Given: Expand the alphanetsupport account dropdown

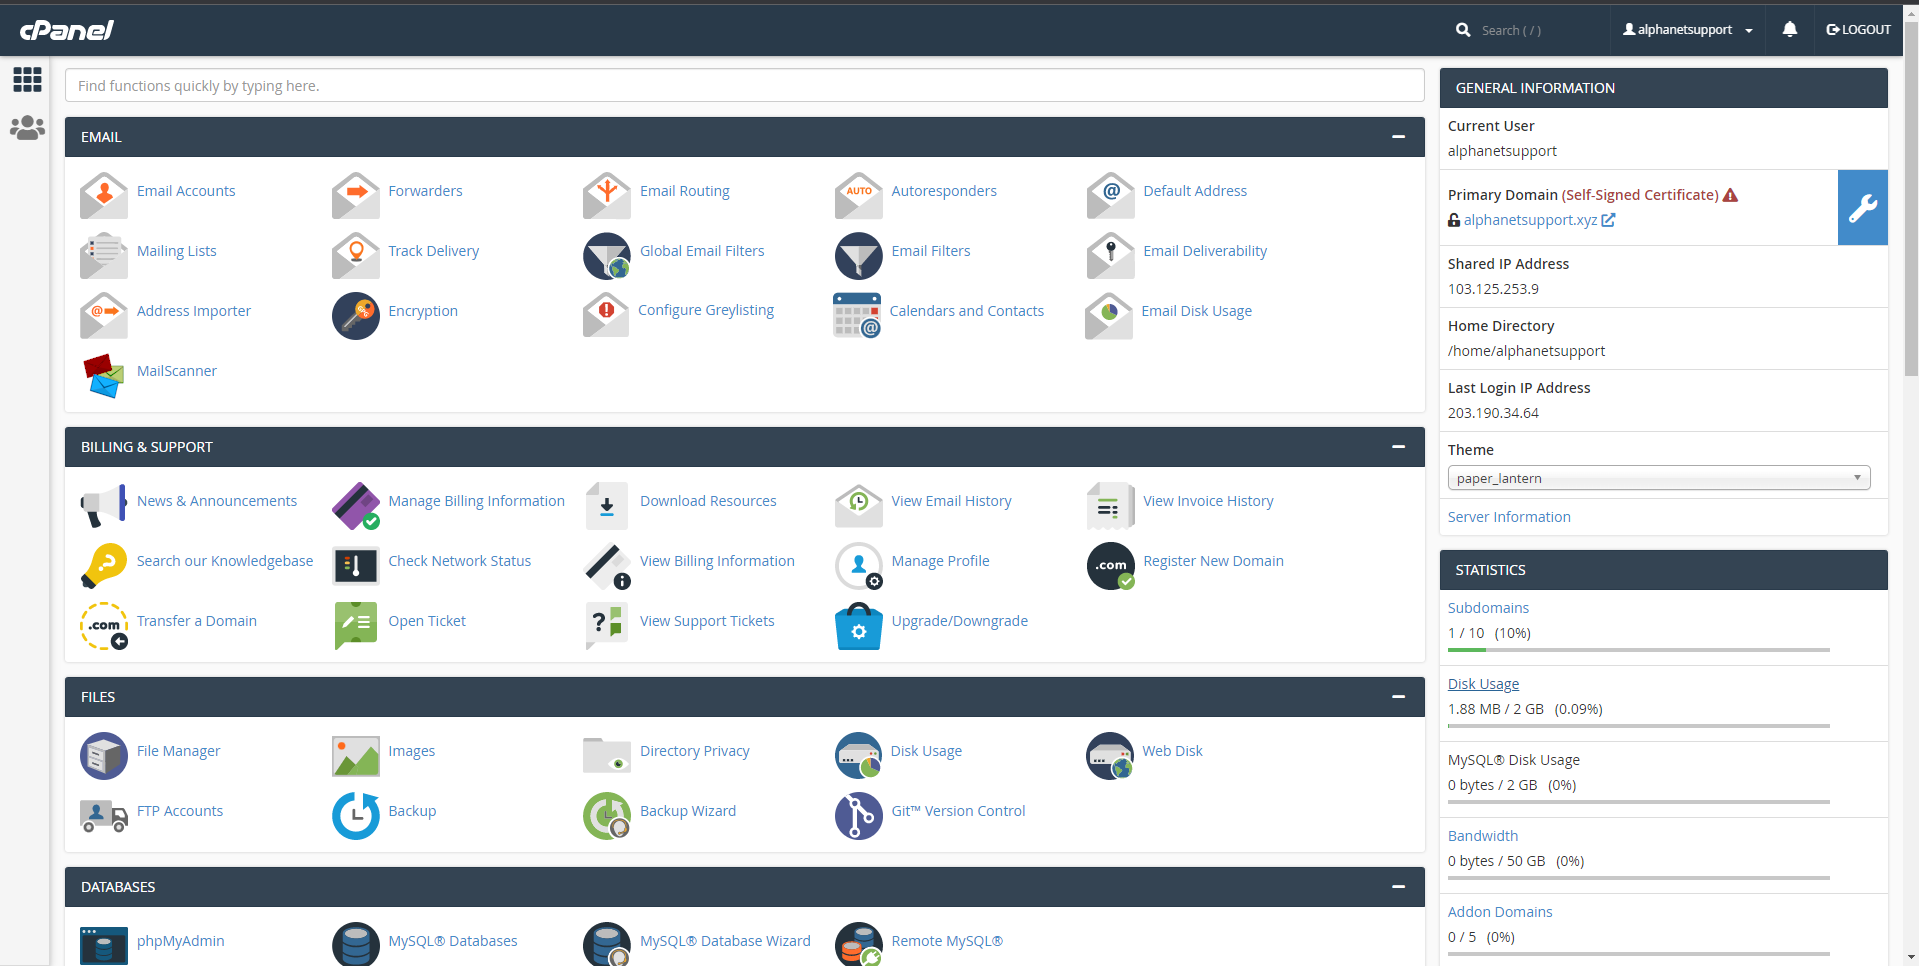Looking at the screenshot, I should (x=1687, y=29).
